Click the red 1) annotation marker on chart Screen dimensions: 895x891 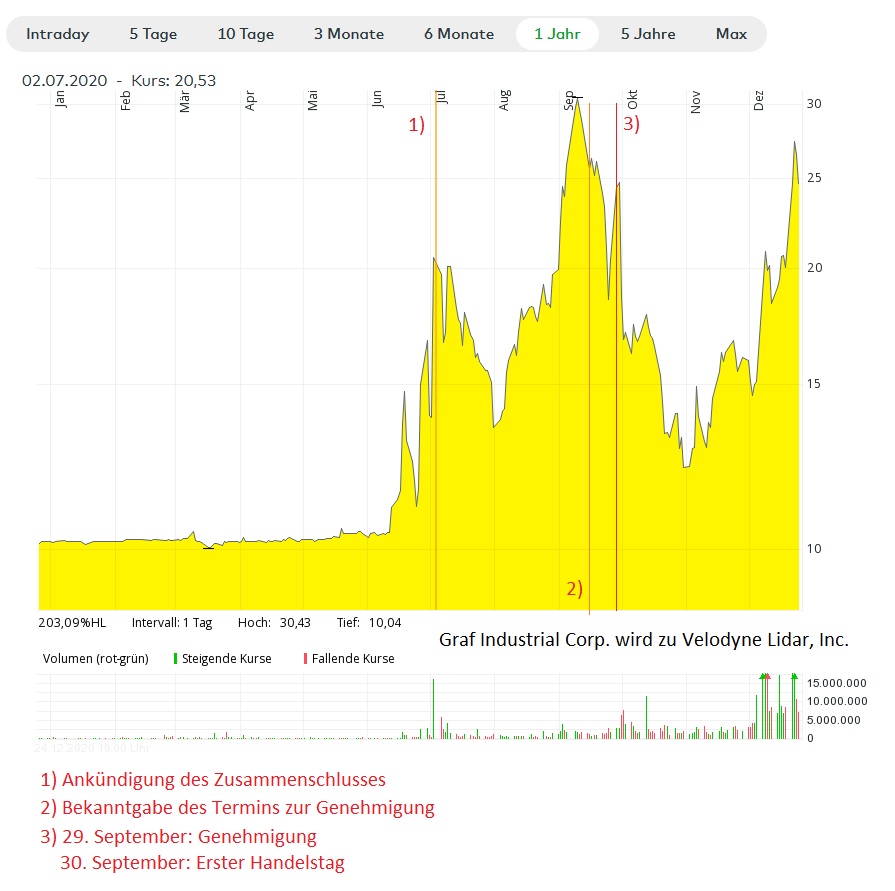(x=416, y=125)
